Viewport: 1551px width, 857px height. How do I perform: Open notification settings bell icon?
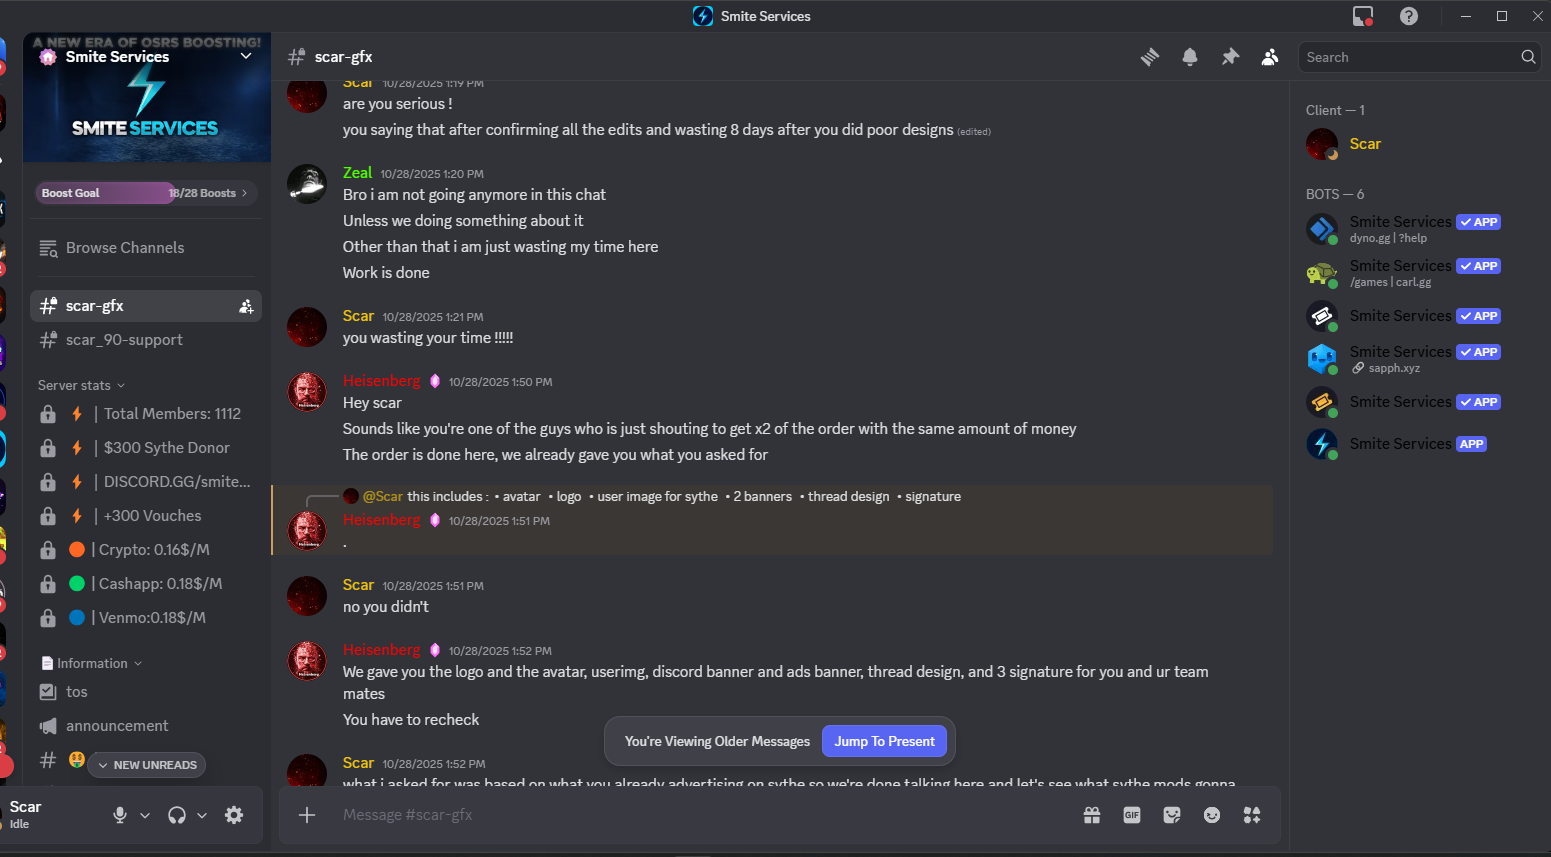point(1190,57)
